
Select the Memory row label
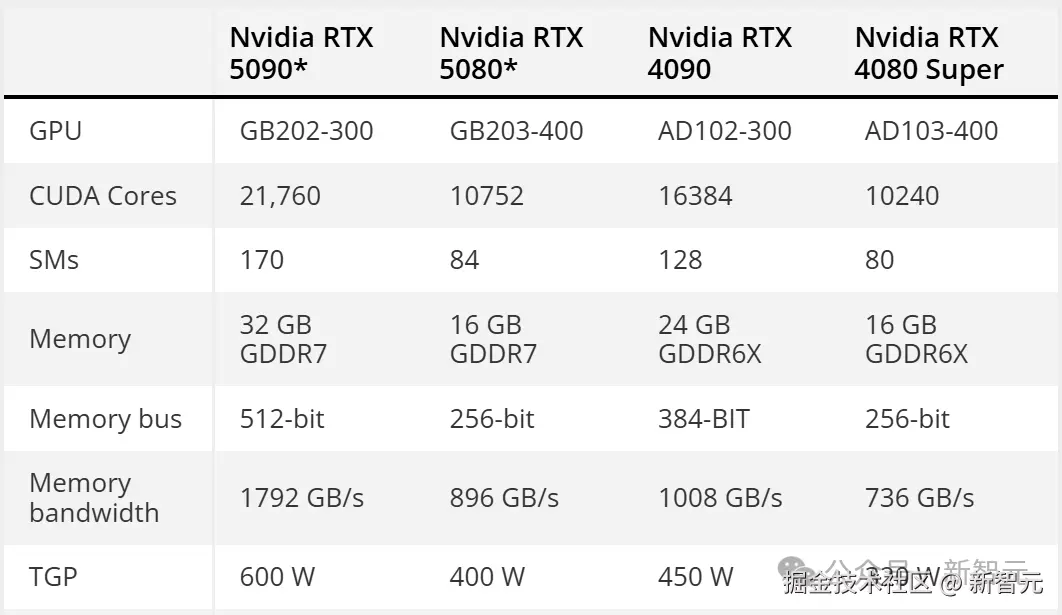(x=80, y=339)
